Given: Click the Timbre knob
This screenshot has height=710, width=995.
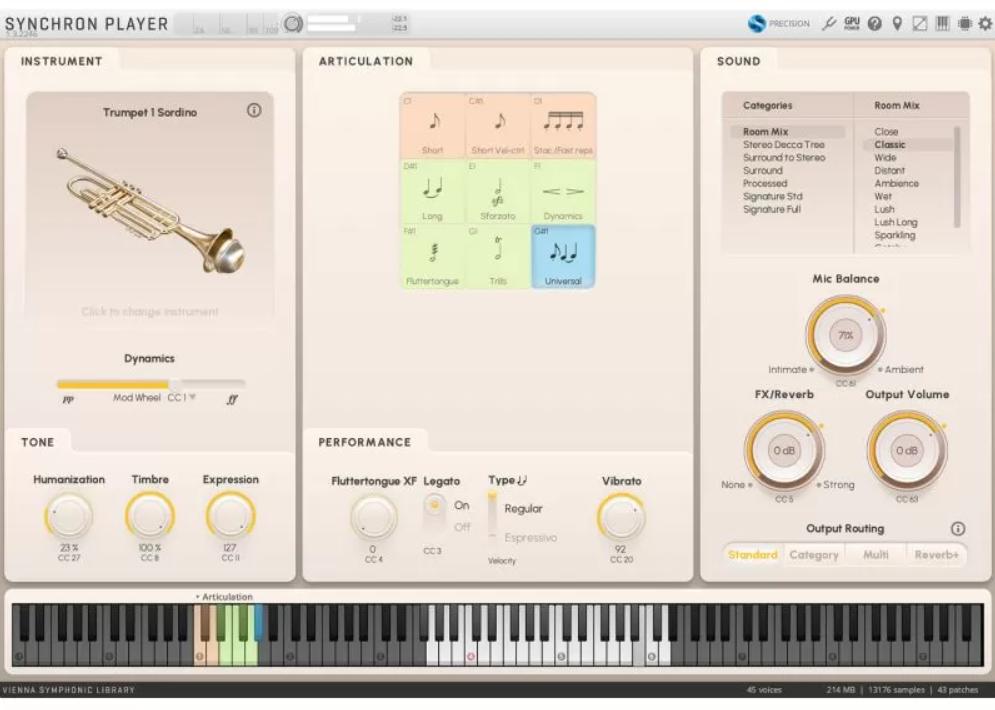Looking at the screenshot, I should click(150, 516).
